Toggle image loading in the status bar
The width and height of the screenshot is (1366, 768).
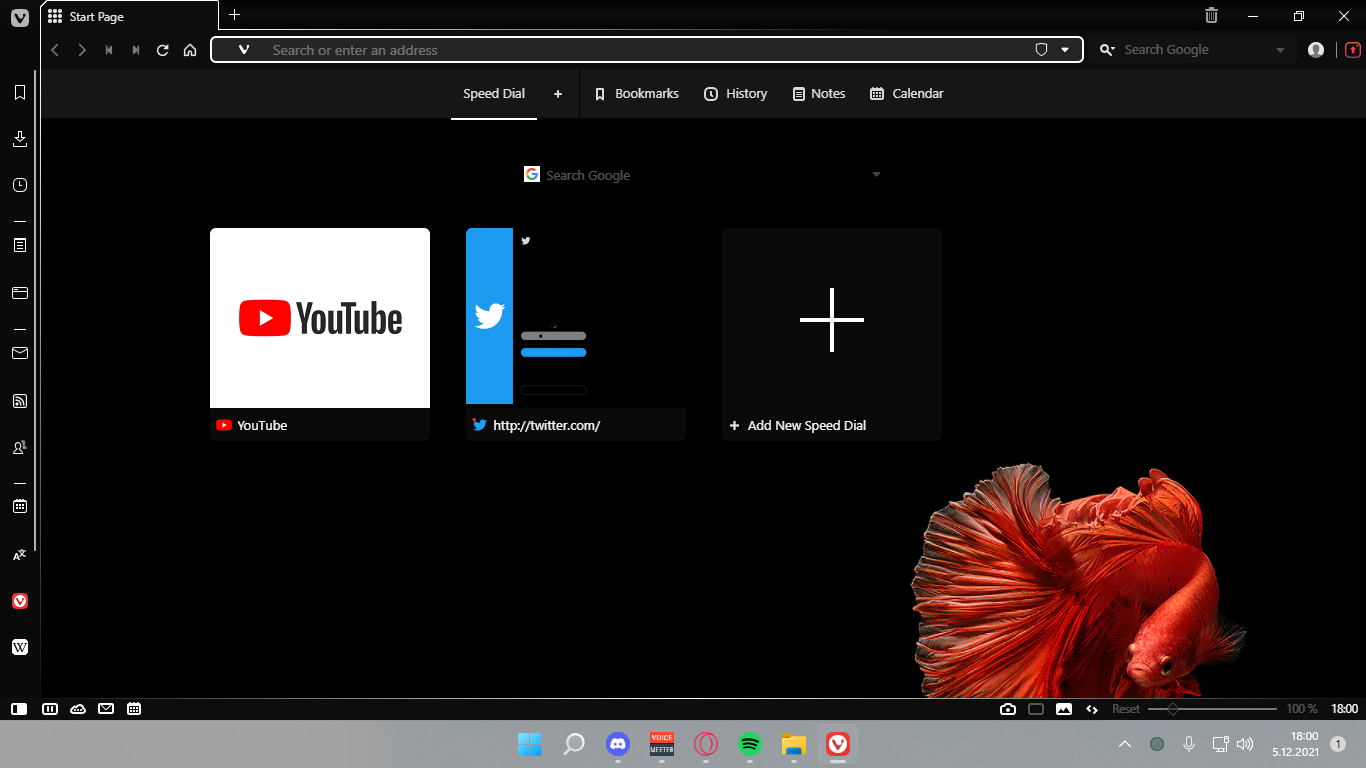point(1064,709)
